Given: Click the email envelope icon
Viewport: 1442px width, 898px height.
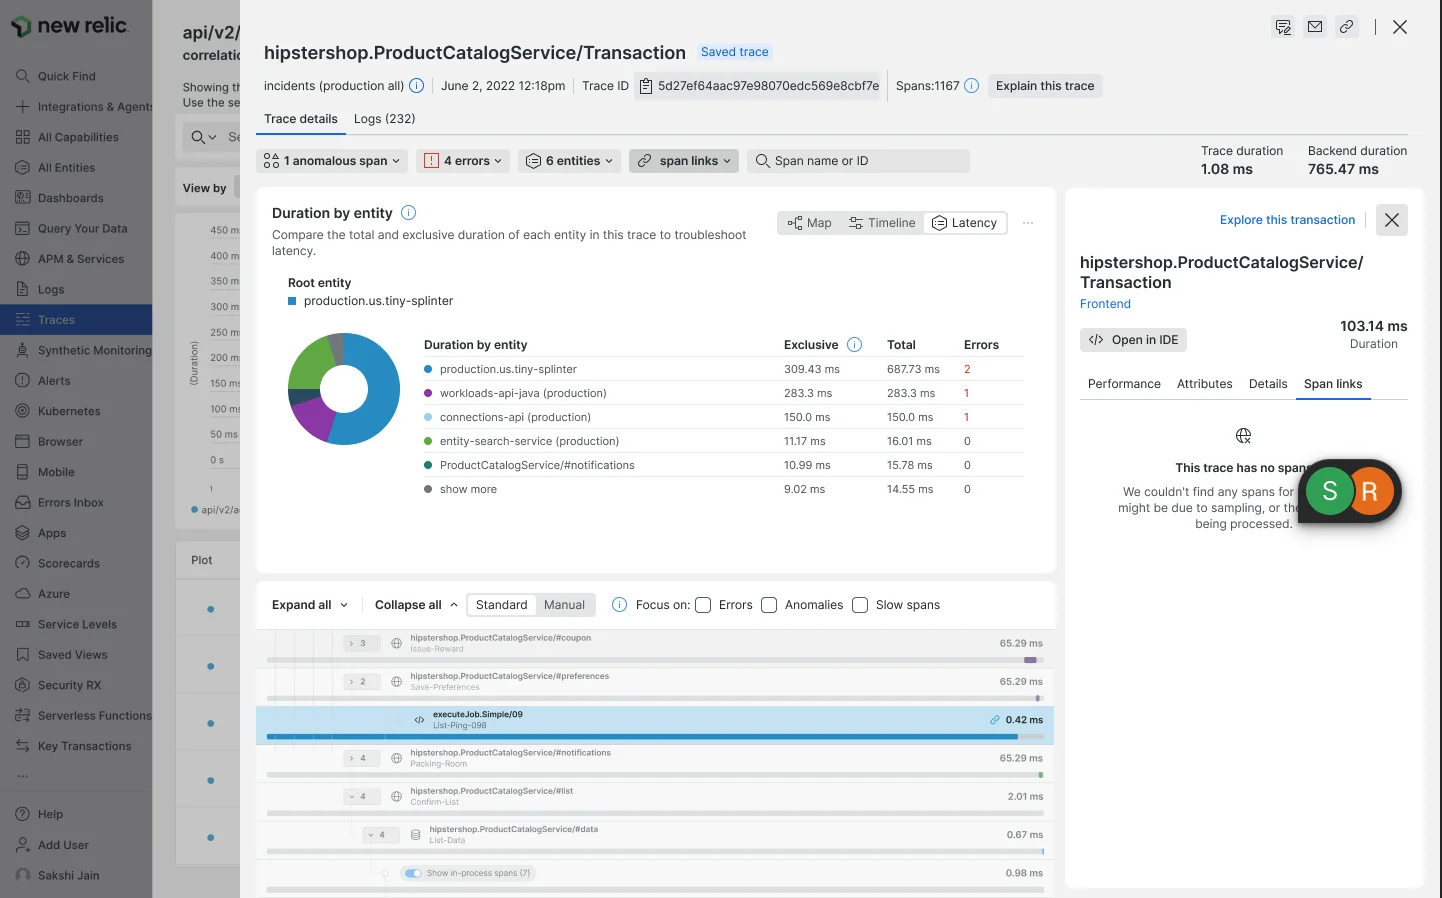Looking at the screenshot, I should [1315, 27].
